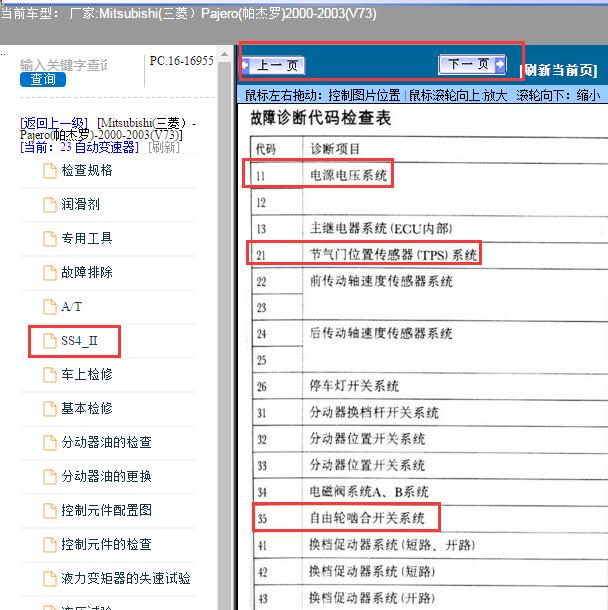The width and height of the screenshot is (608, 610).
Task: Go to previous page with 上一页
Action: 273,65
